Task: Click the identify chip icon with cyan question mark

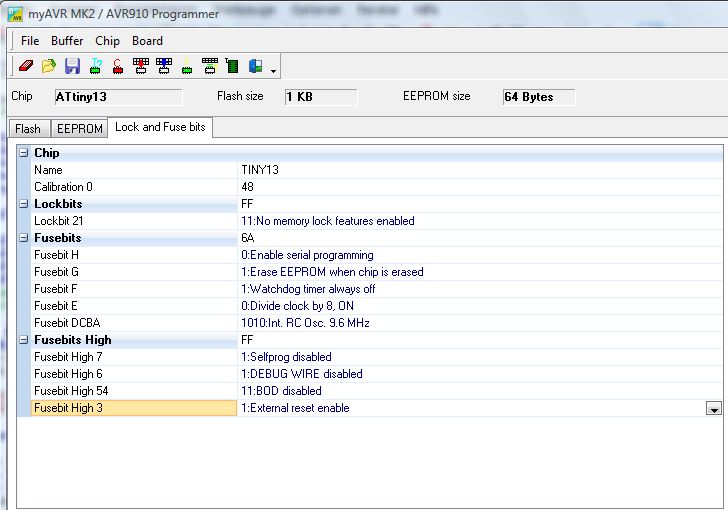Action: point(95,66)
